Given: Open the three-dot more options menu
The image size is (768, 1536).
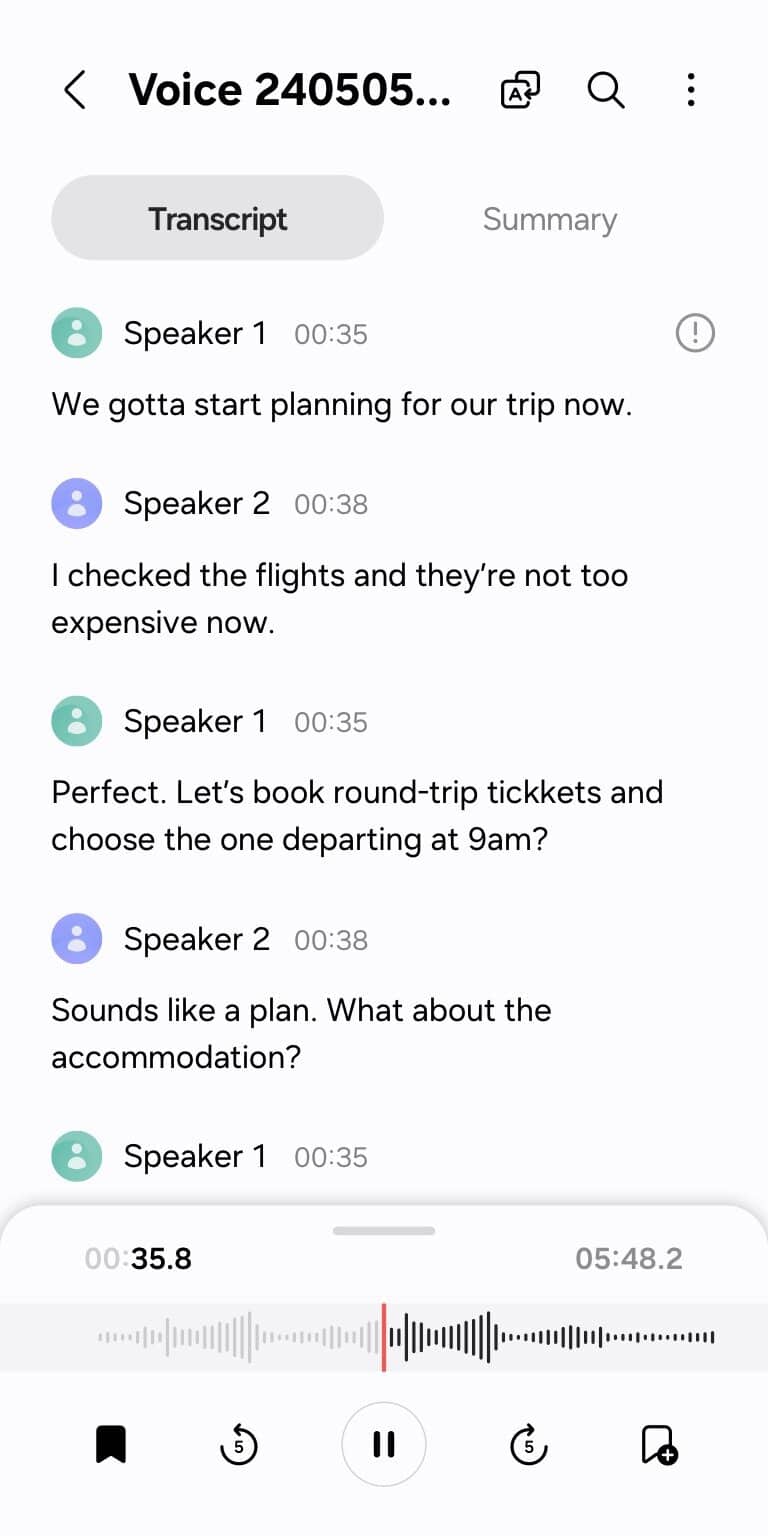Looking at the screenshot, I should 691,90.
